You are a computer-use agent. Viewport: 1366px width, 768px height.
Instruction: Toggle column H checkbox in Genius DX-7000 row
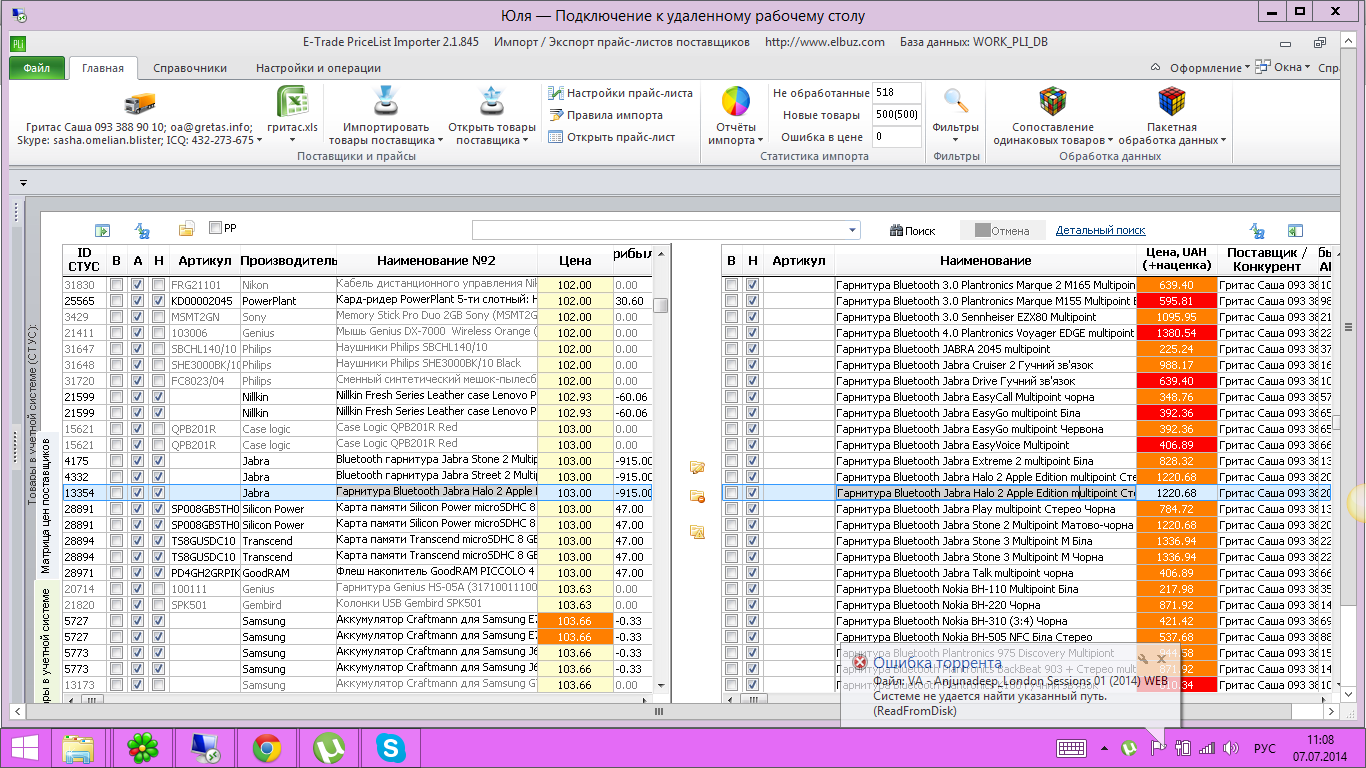pyautogui.click(x=158, y=333)
